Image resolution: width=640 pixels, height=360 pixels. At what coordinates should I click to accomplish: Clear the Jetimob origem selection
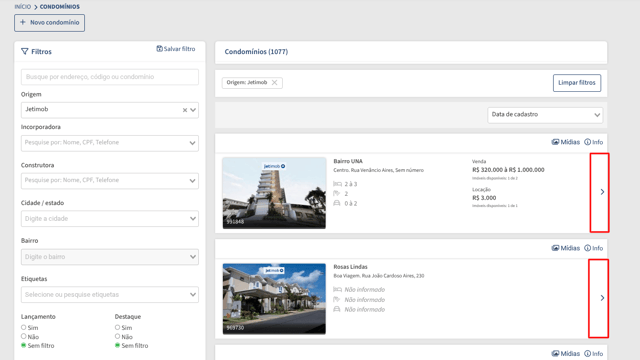185,110
